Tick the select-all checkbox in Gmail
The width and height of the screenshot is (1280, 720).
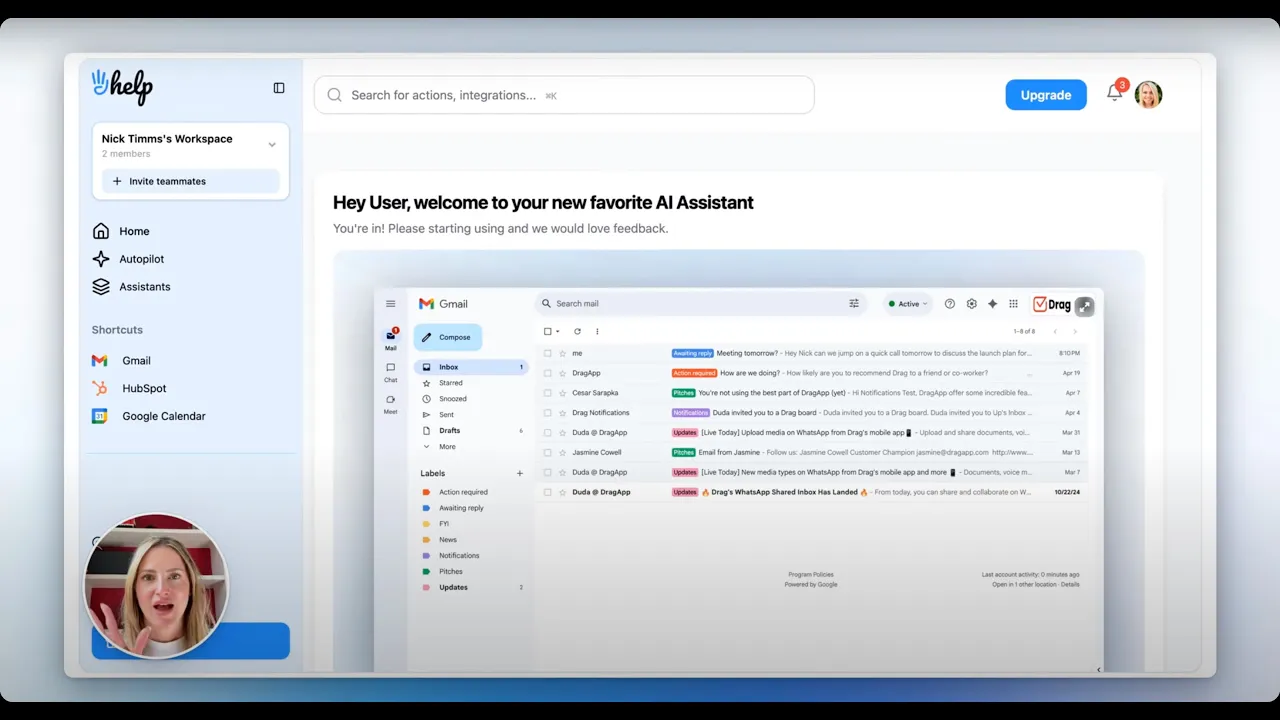tap(547, 331)
